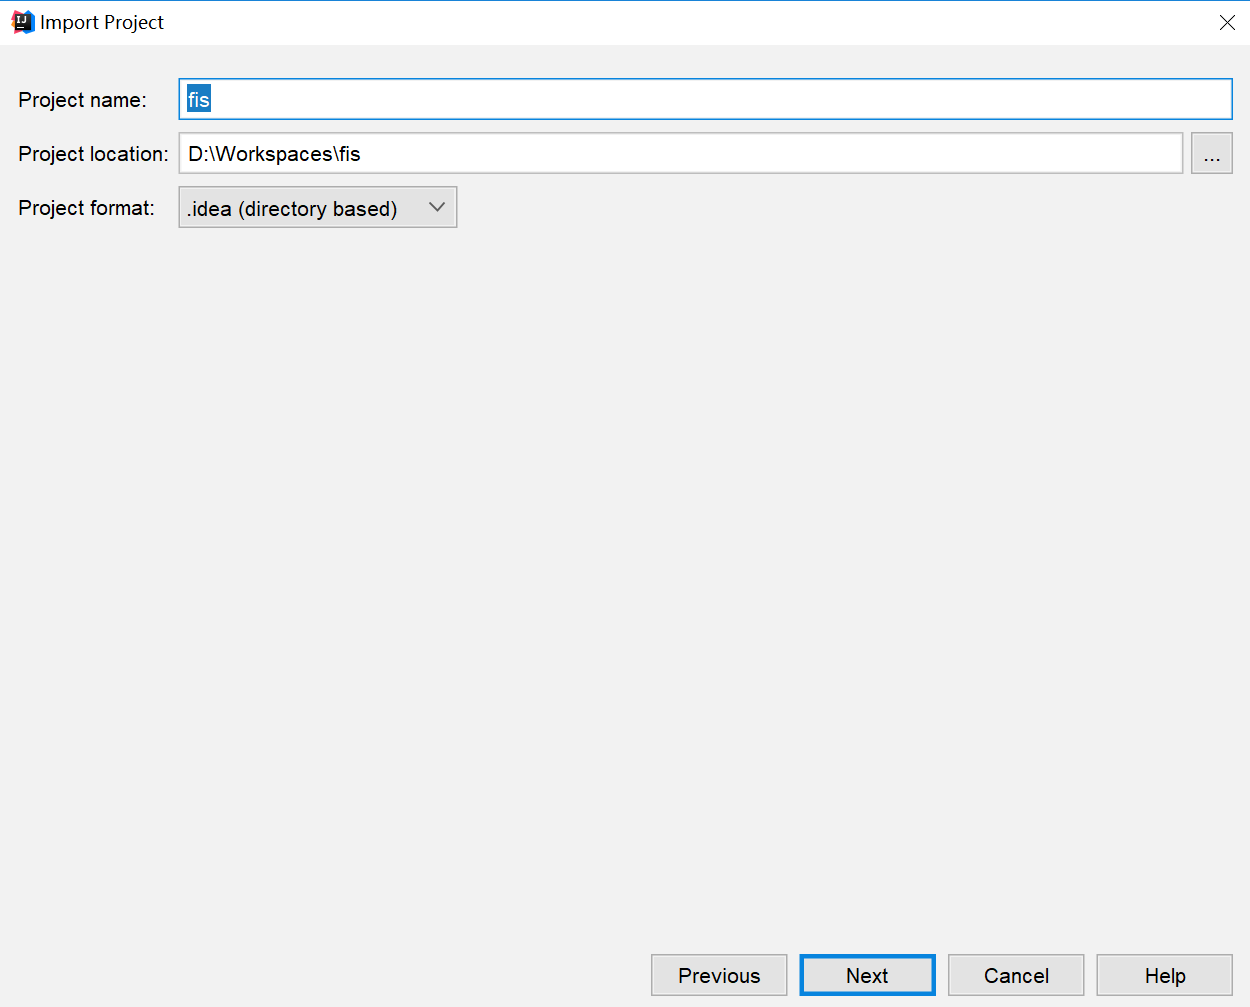
Task: Open the Project format dropdown
Action: point(318,207)
